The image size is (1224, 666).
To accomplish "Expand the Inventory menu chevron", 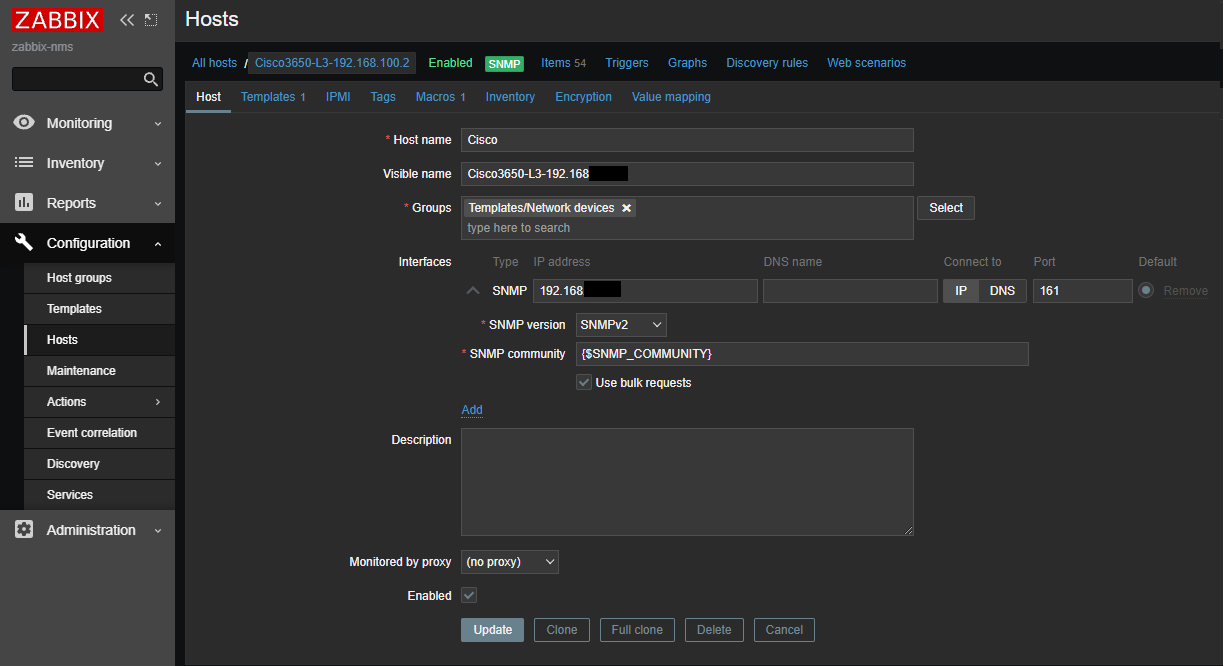I will [x=158, y=164].
